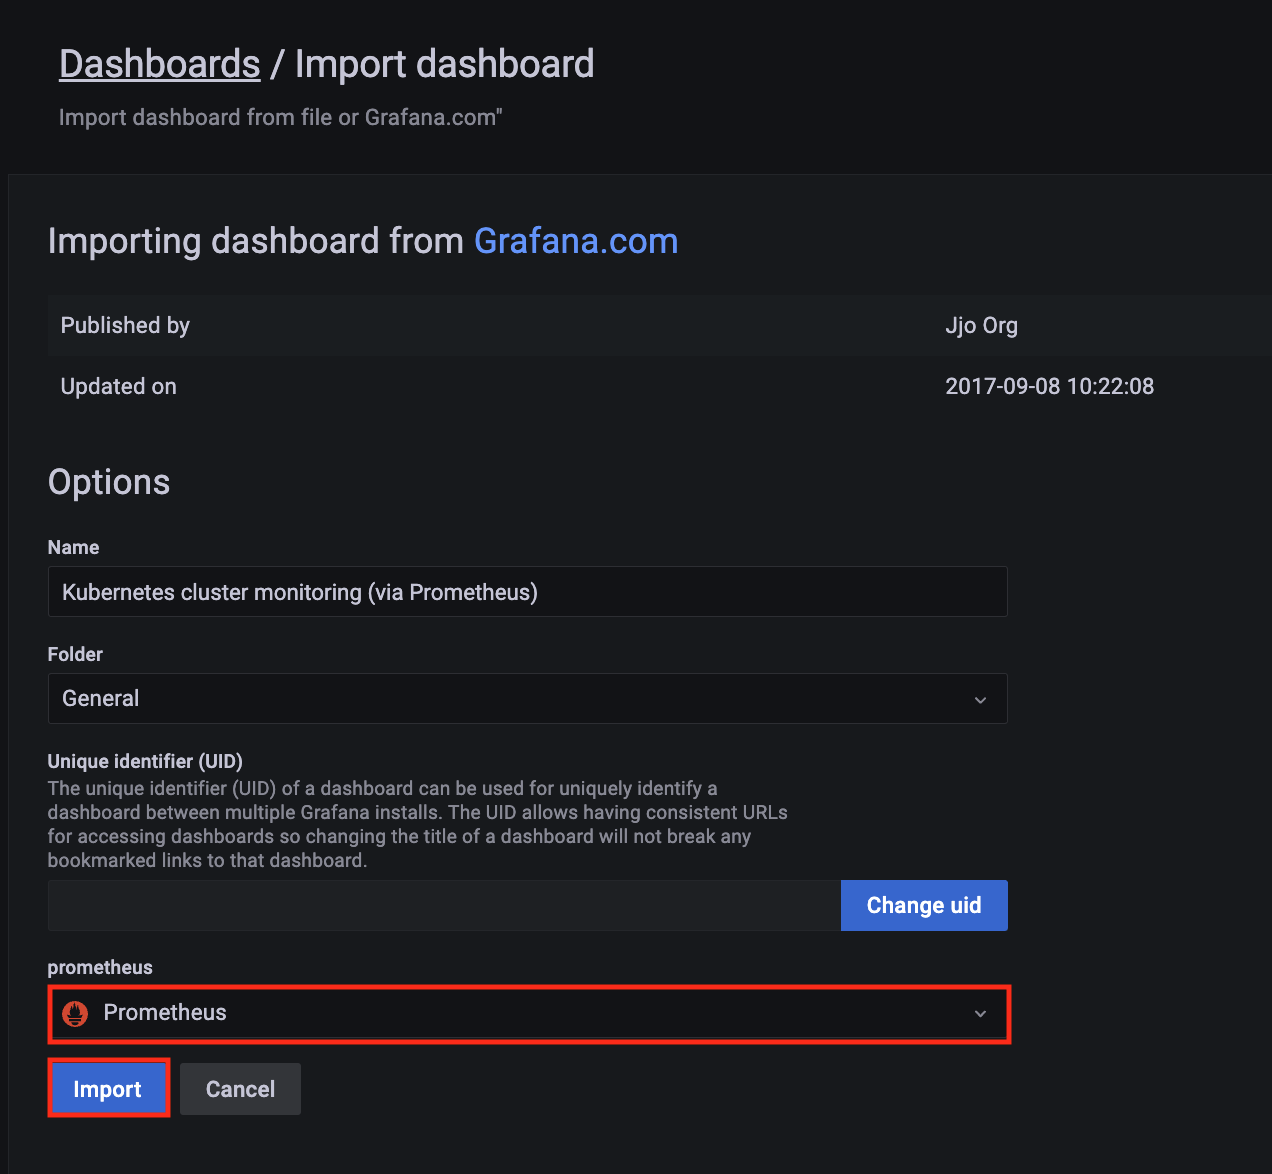Click the Import button
Viewport: 1272px width, 1174px height.
108,1088
